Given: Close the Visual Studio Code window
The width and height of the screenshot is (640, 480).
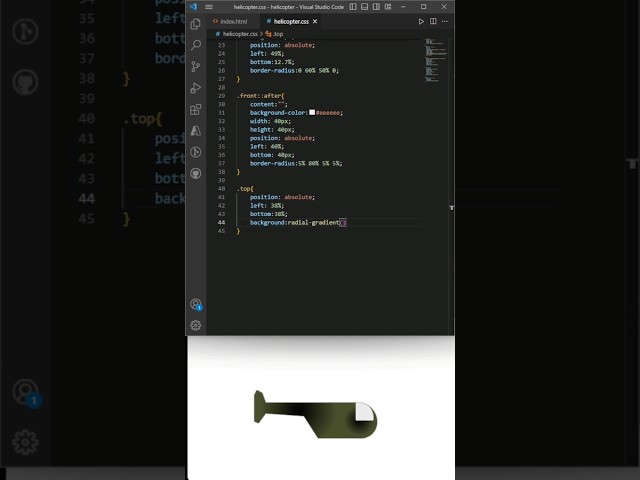Looking at the screenshot, I should click(444, 7).
